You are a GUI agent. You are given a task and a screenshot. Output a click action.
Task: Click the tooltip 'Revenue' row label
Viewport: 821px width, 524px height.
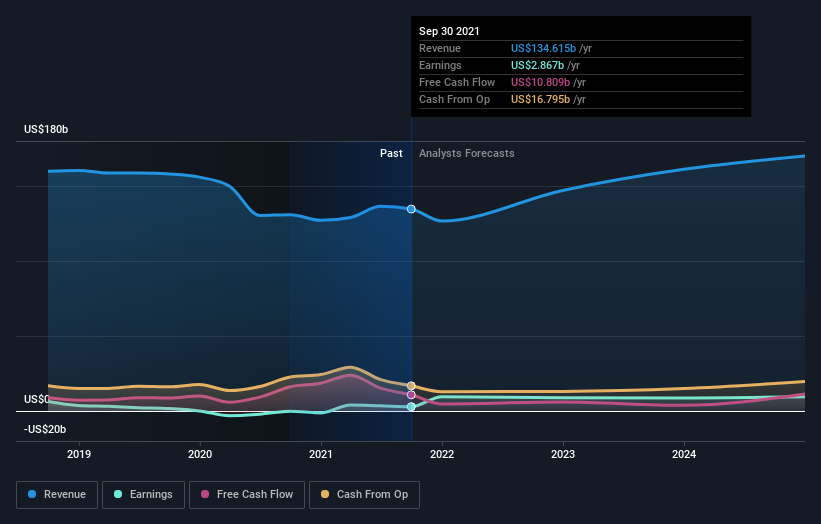(x=440, y=48)
